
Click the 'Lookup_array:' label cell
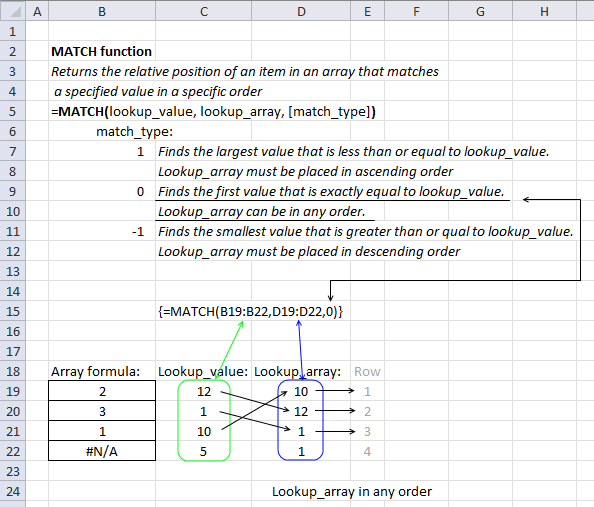point(297,371)
